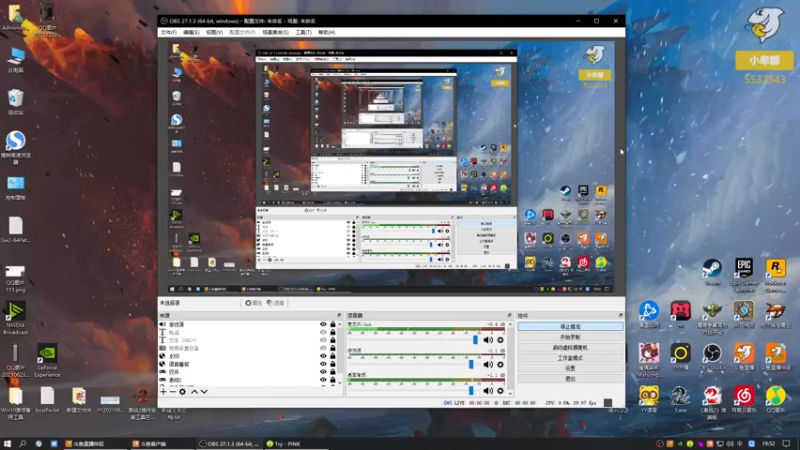Click the 桌面音频 volume slider handle
This screenshot has width=800, height=450.
(471, 391)
